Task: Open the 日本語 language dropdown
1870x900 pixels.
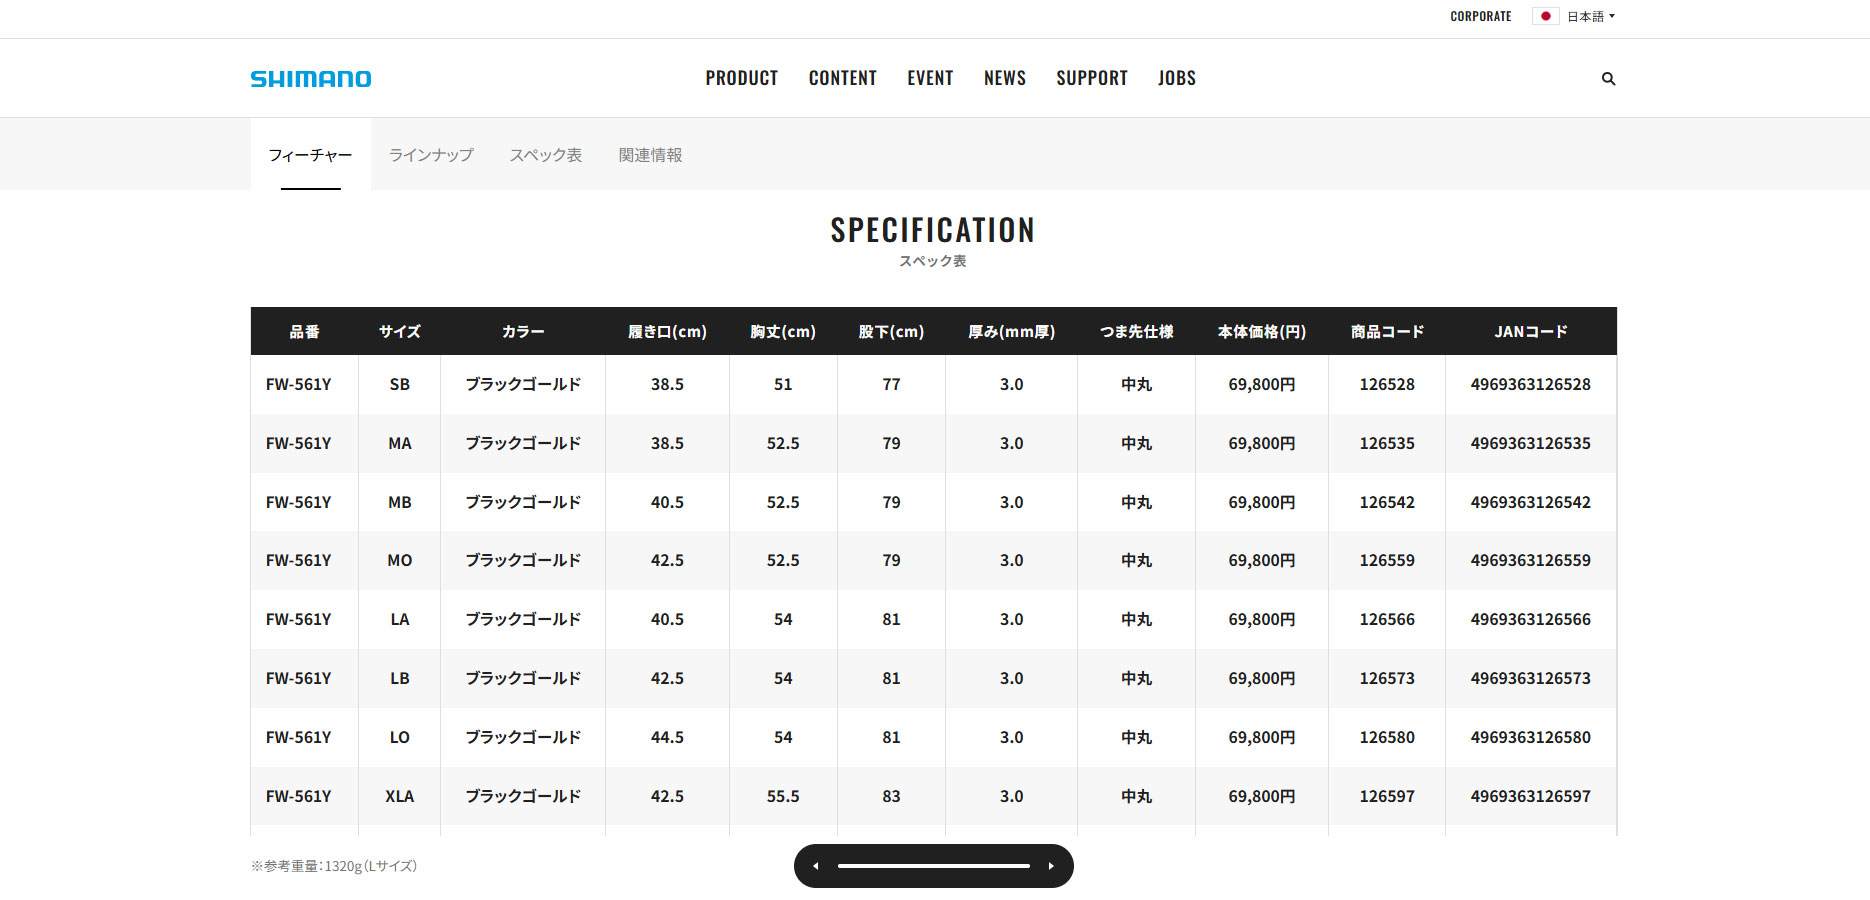Action: point(1588,16)
